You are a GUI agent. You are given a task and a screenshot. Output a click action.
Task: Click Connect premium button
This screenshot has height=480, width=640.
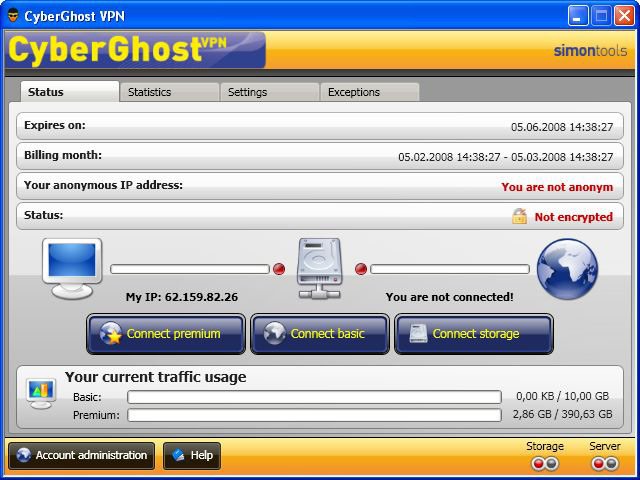coord(166,334)
